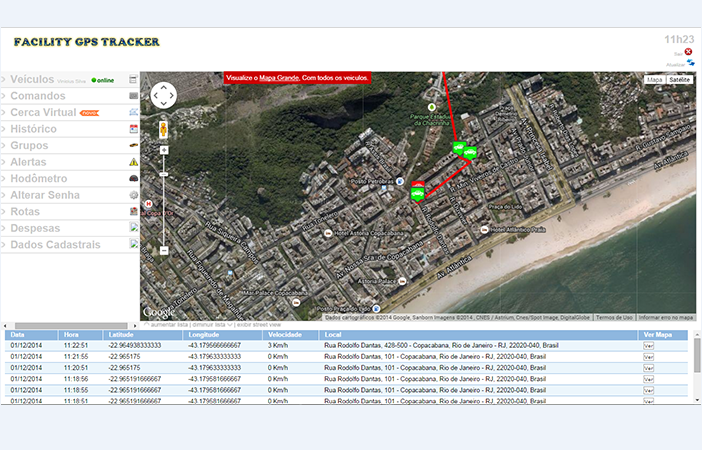Open the Rotas menu item

click(x=25, y=212)
